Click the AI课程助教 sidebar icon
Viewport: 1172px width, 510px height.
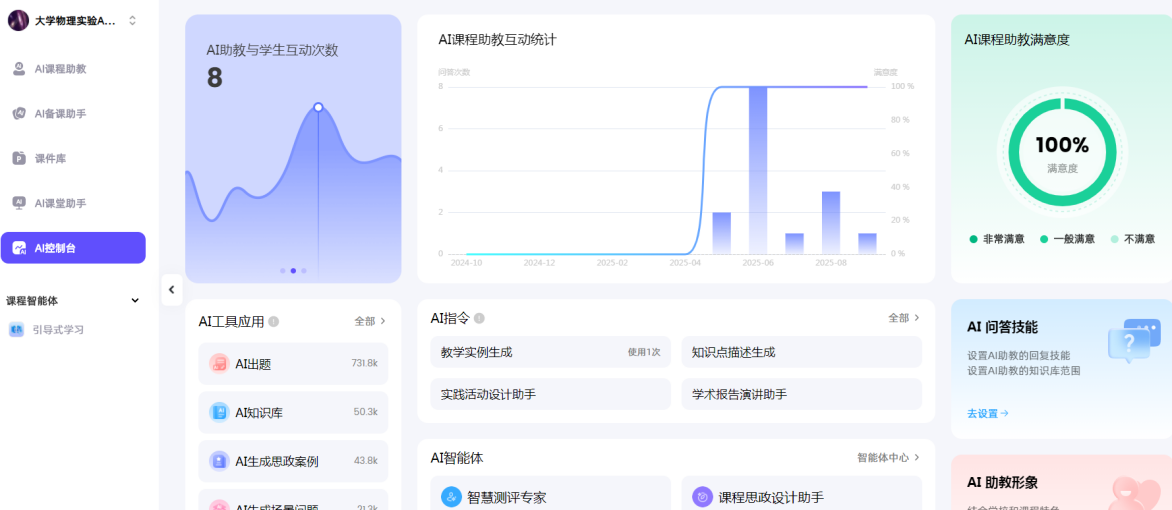(x=19, y=69)
